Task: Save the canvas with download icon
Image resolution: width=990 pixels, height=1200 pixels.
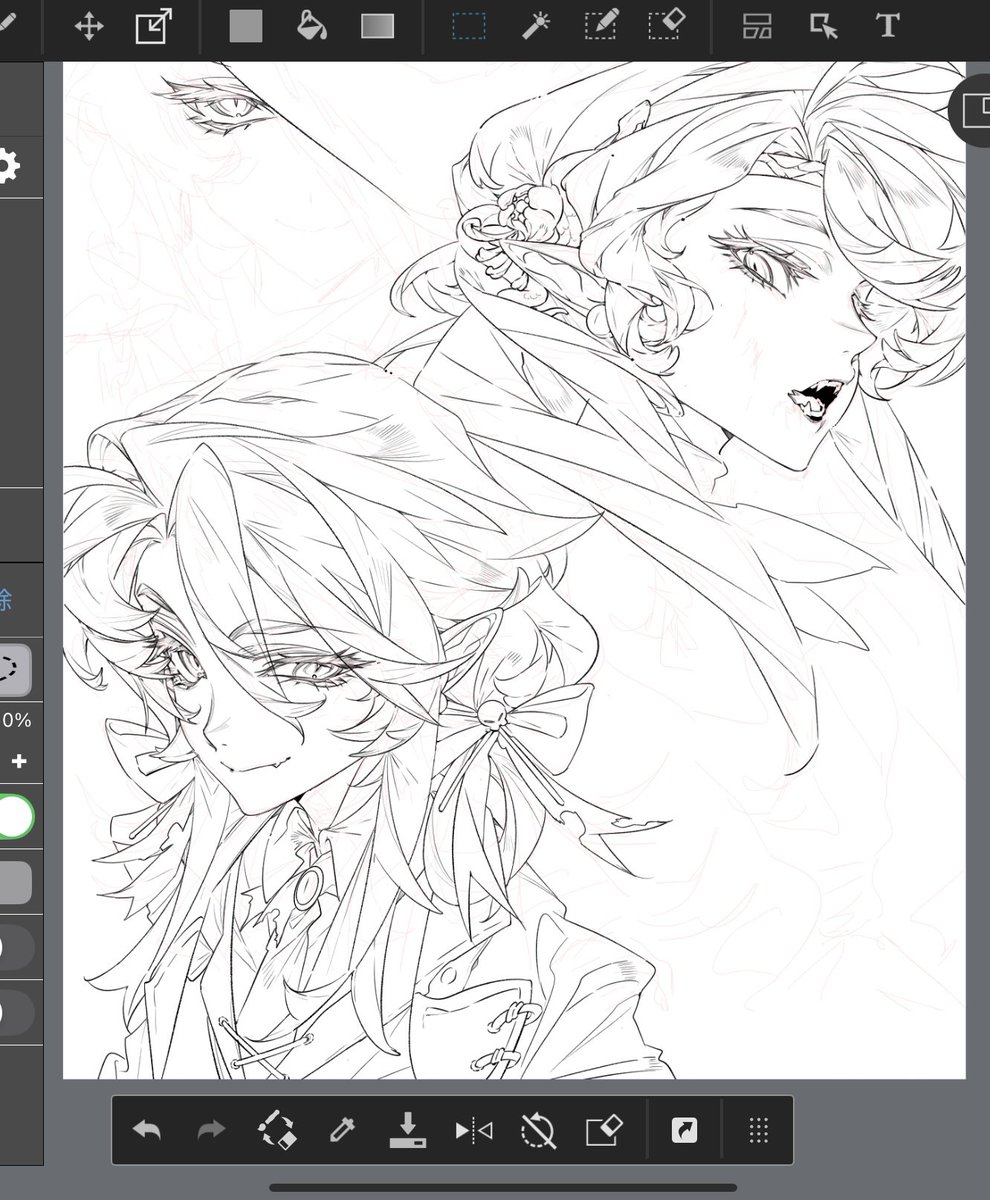Action: [x=407, y=1130]
